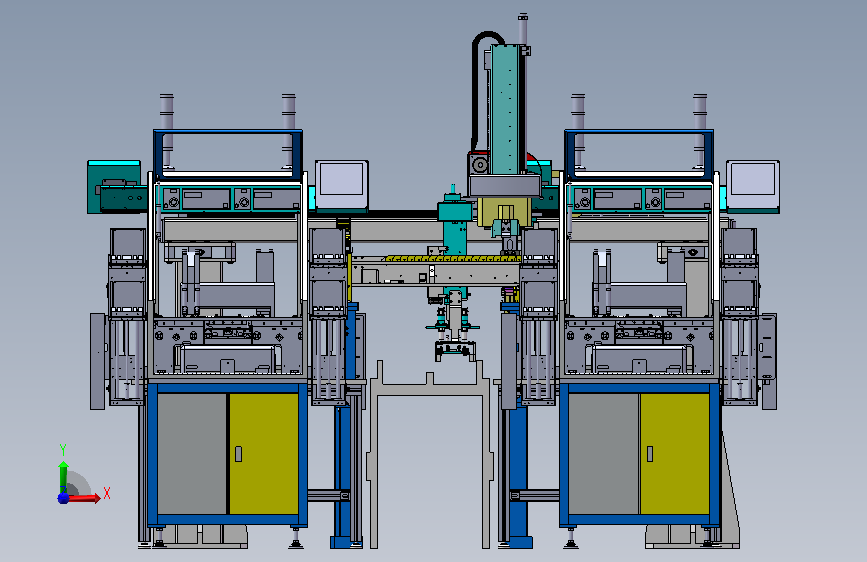
Task: Select the right machine's monitor screen
Action: tap(753, 179)
